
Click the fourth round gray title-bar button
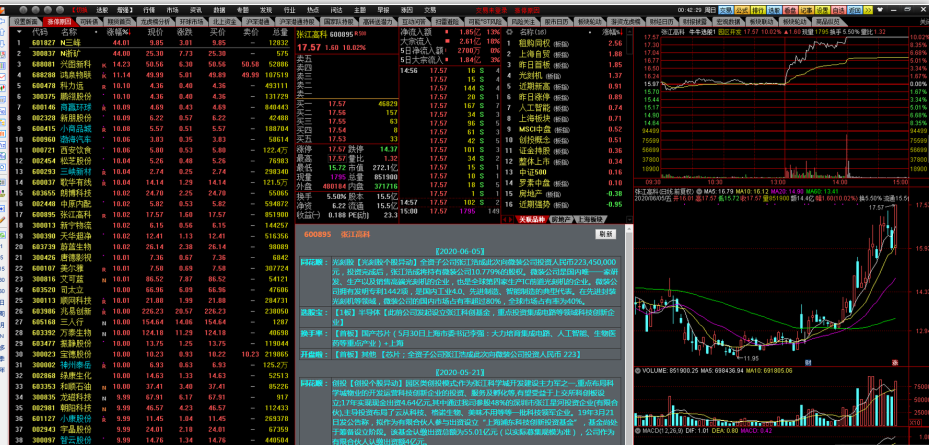59,10
